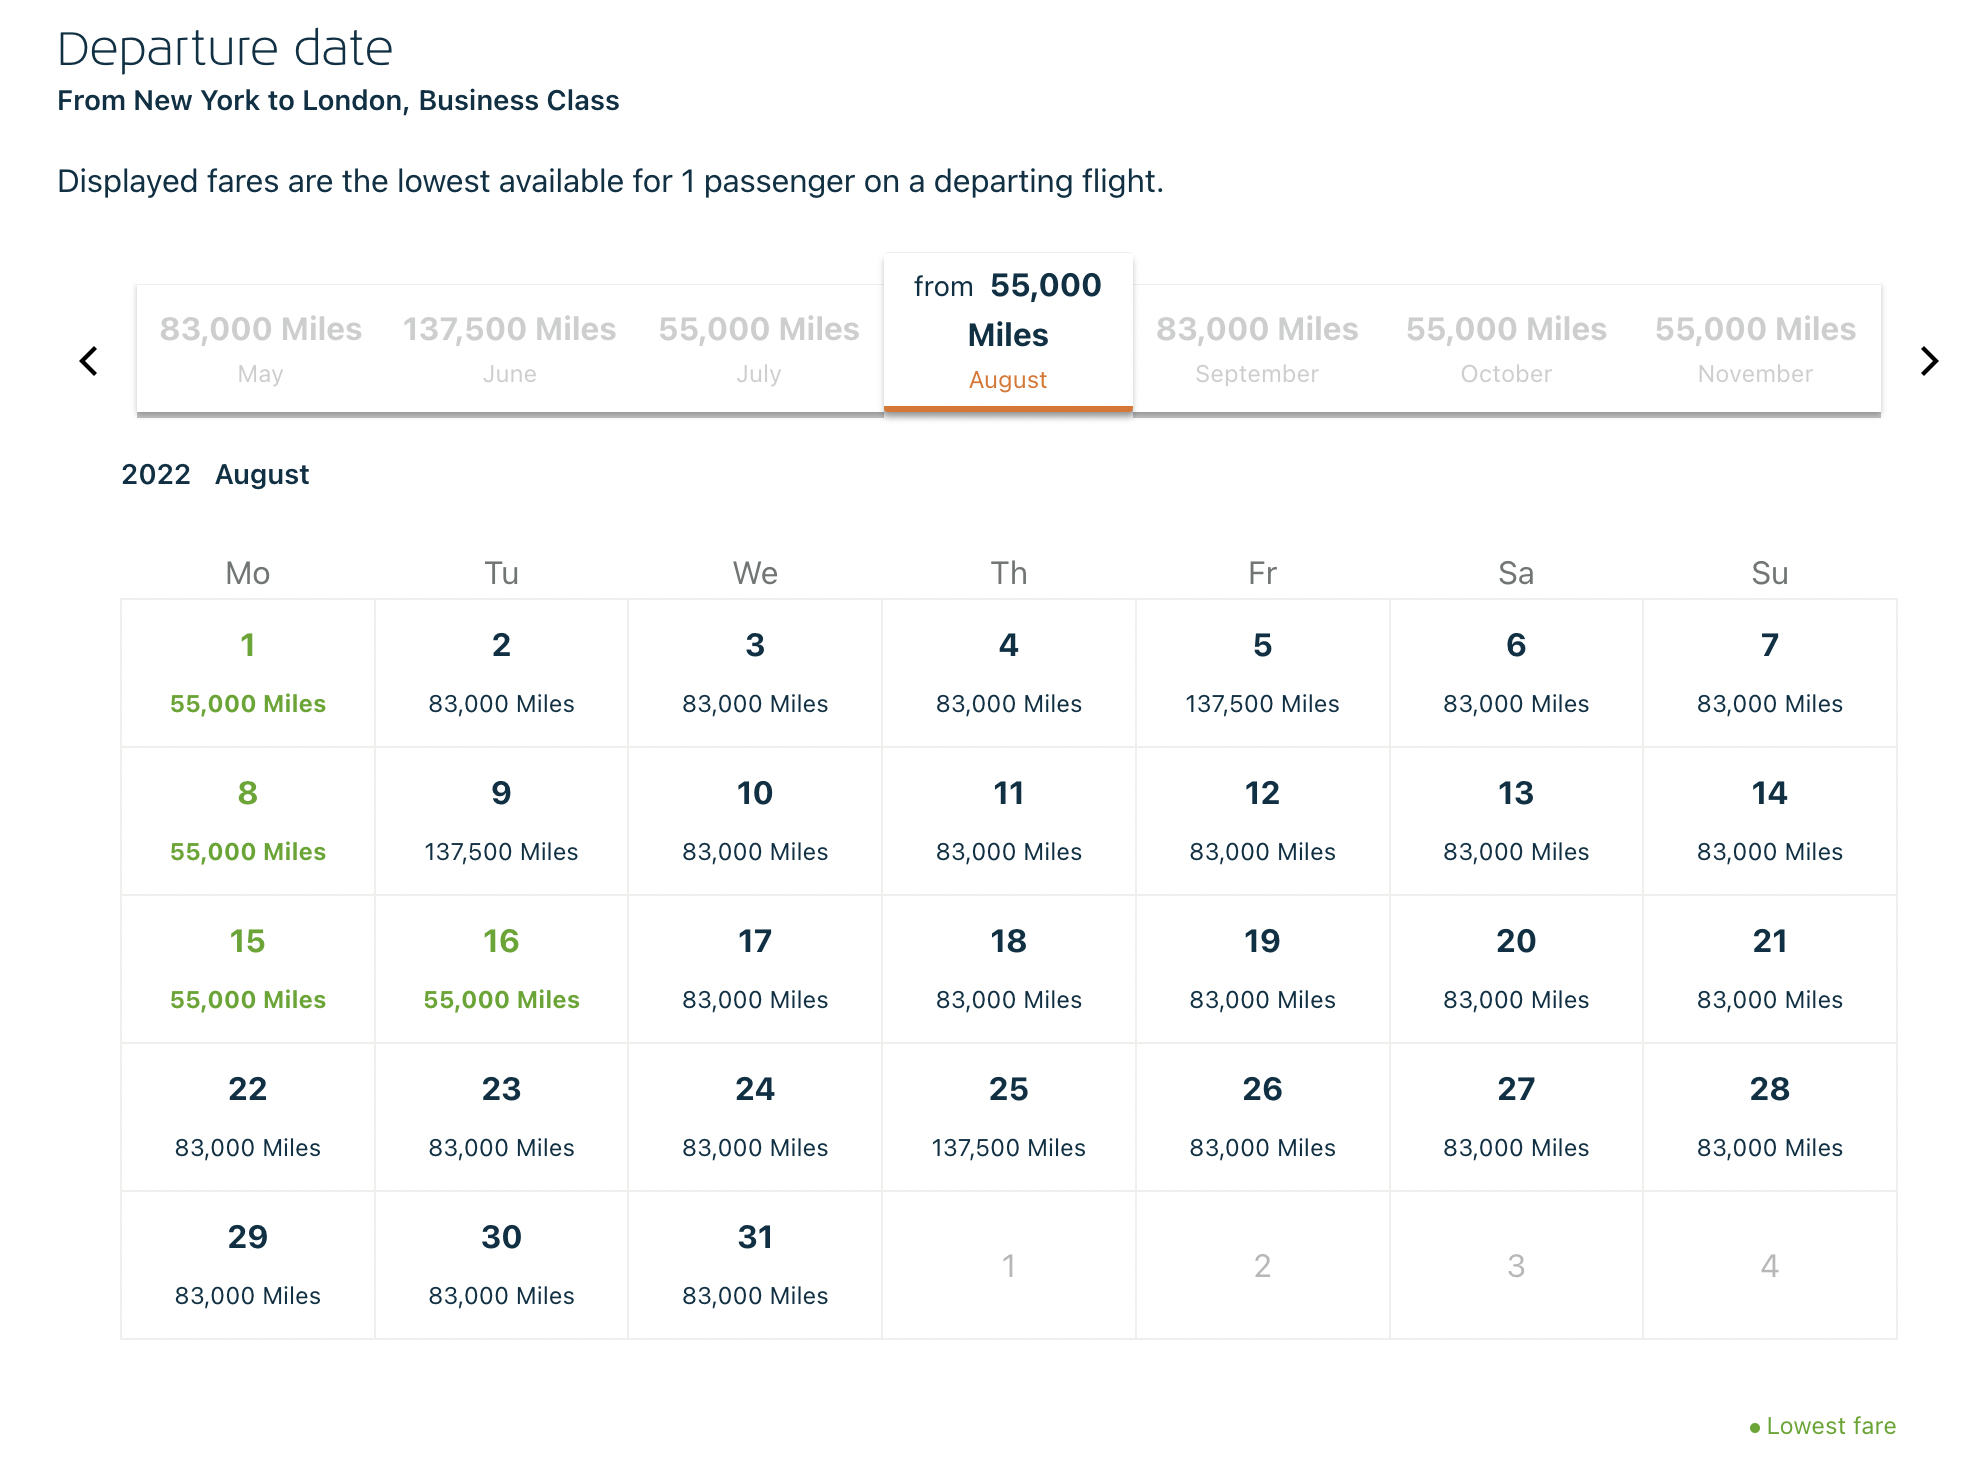Select August 16 lowest fare
The height and width of the screenshot is (1478, 1966).
click(501, 969)
